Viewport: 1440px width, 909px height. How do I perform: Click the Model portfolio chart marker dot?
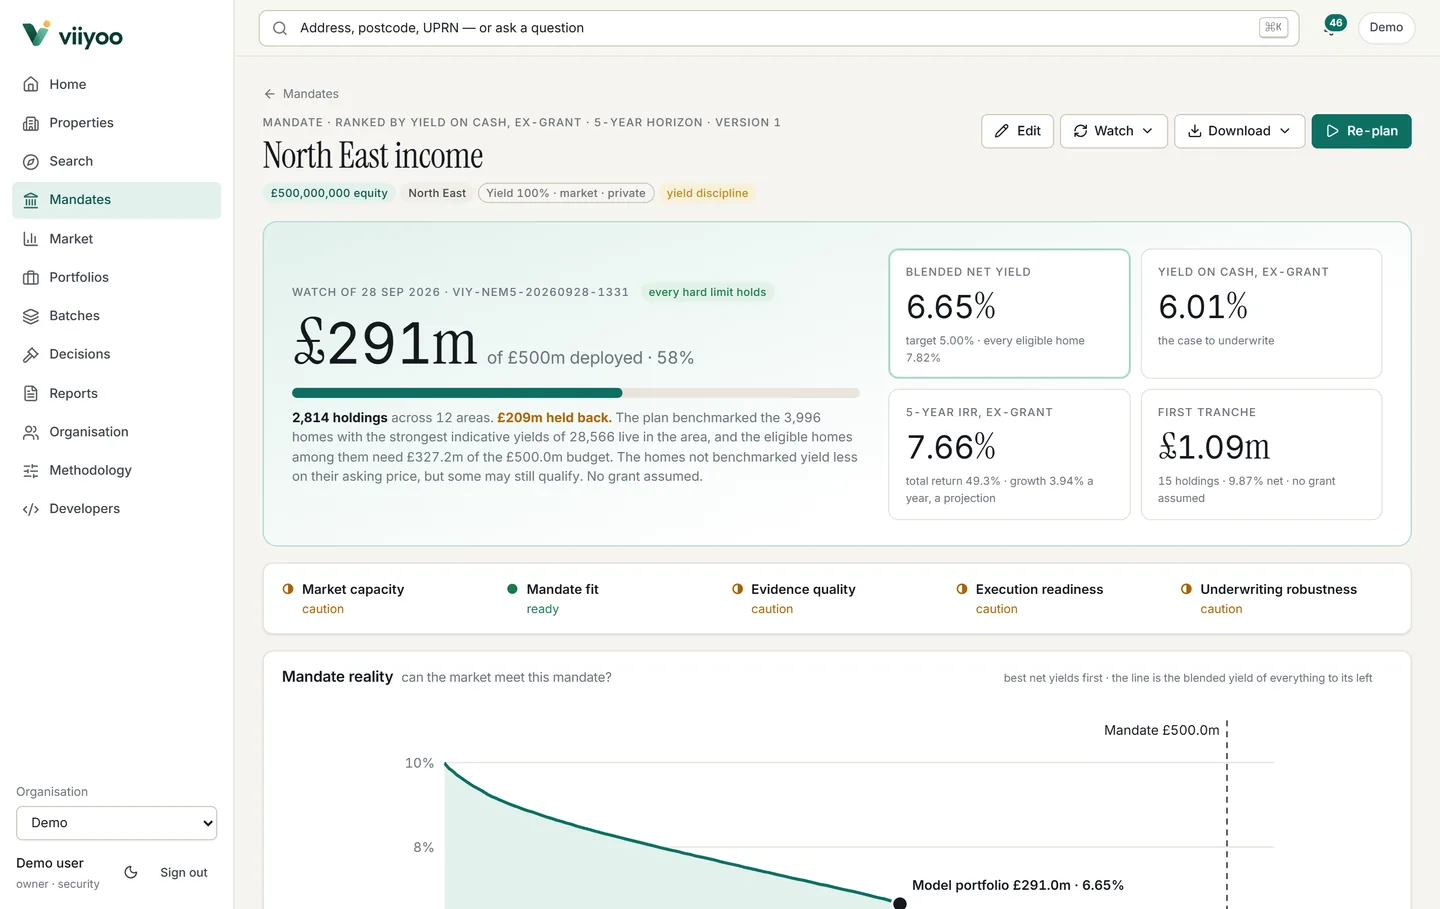900,903
